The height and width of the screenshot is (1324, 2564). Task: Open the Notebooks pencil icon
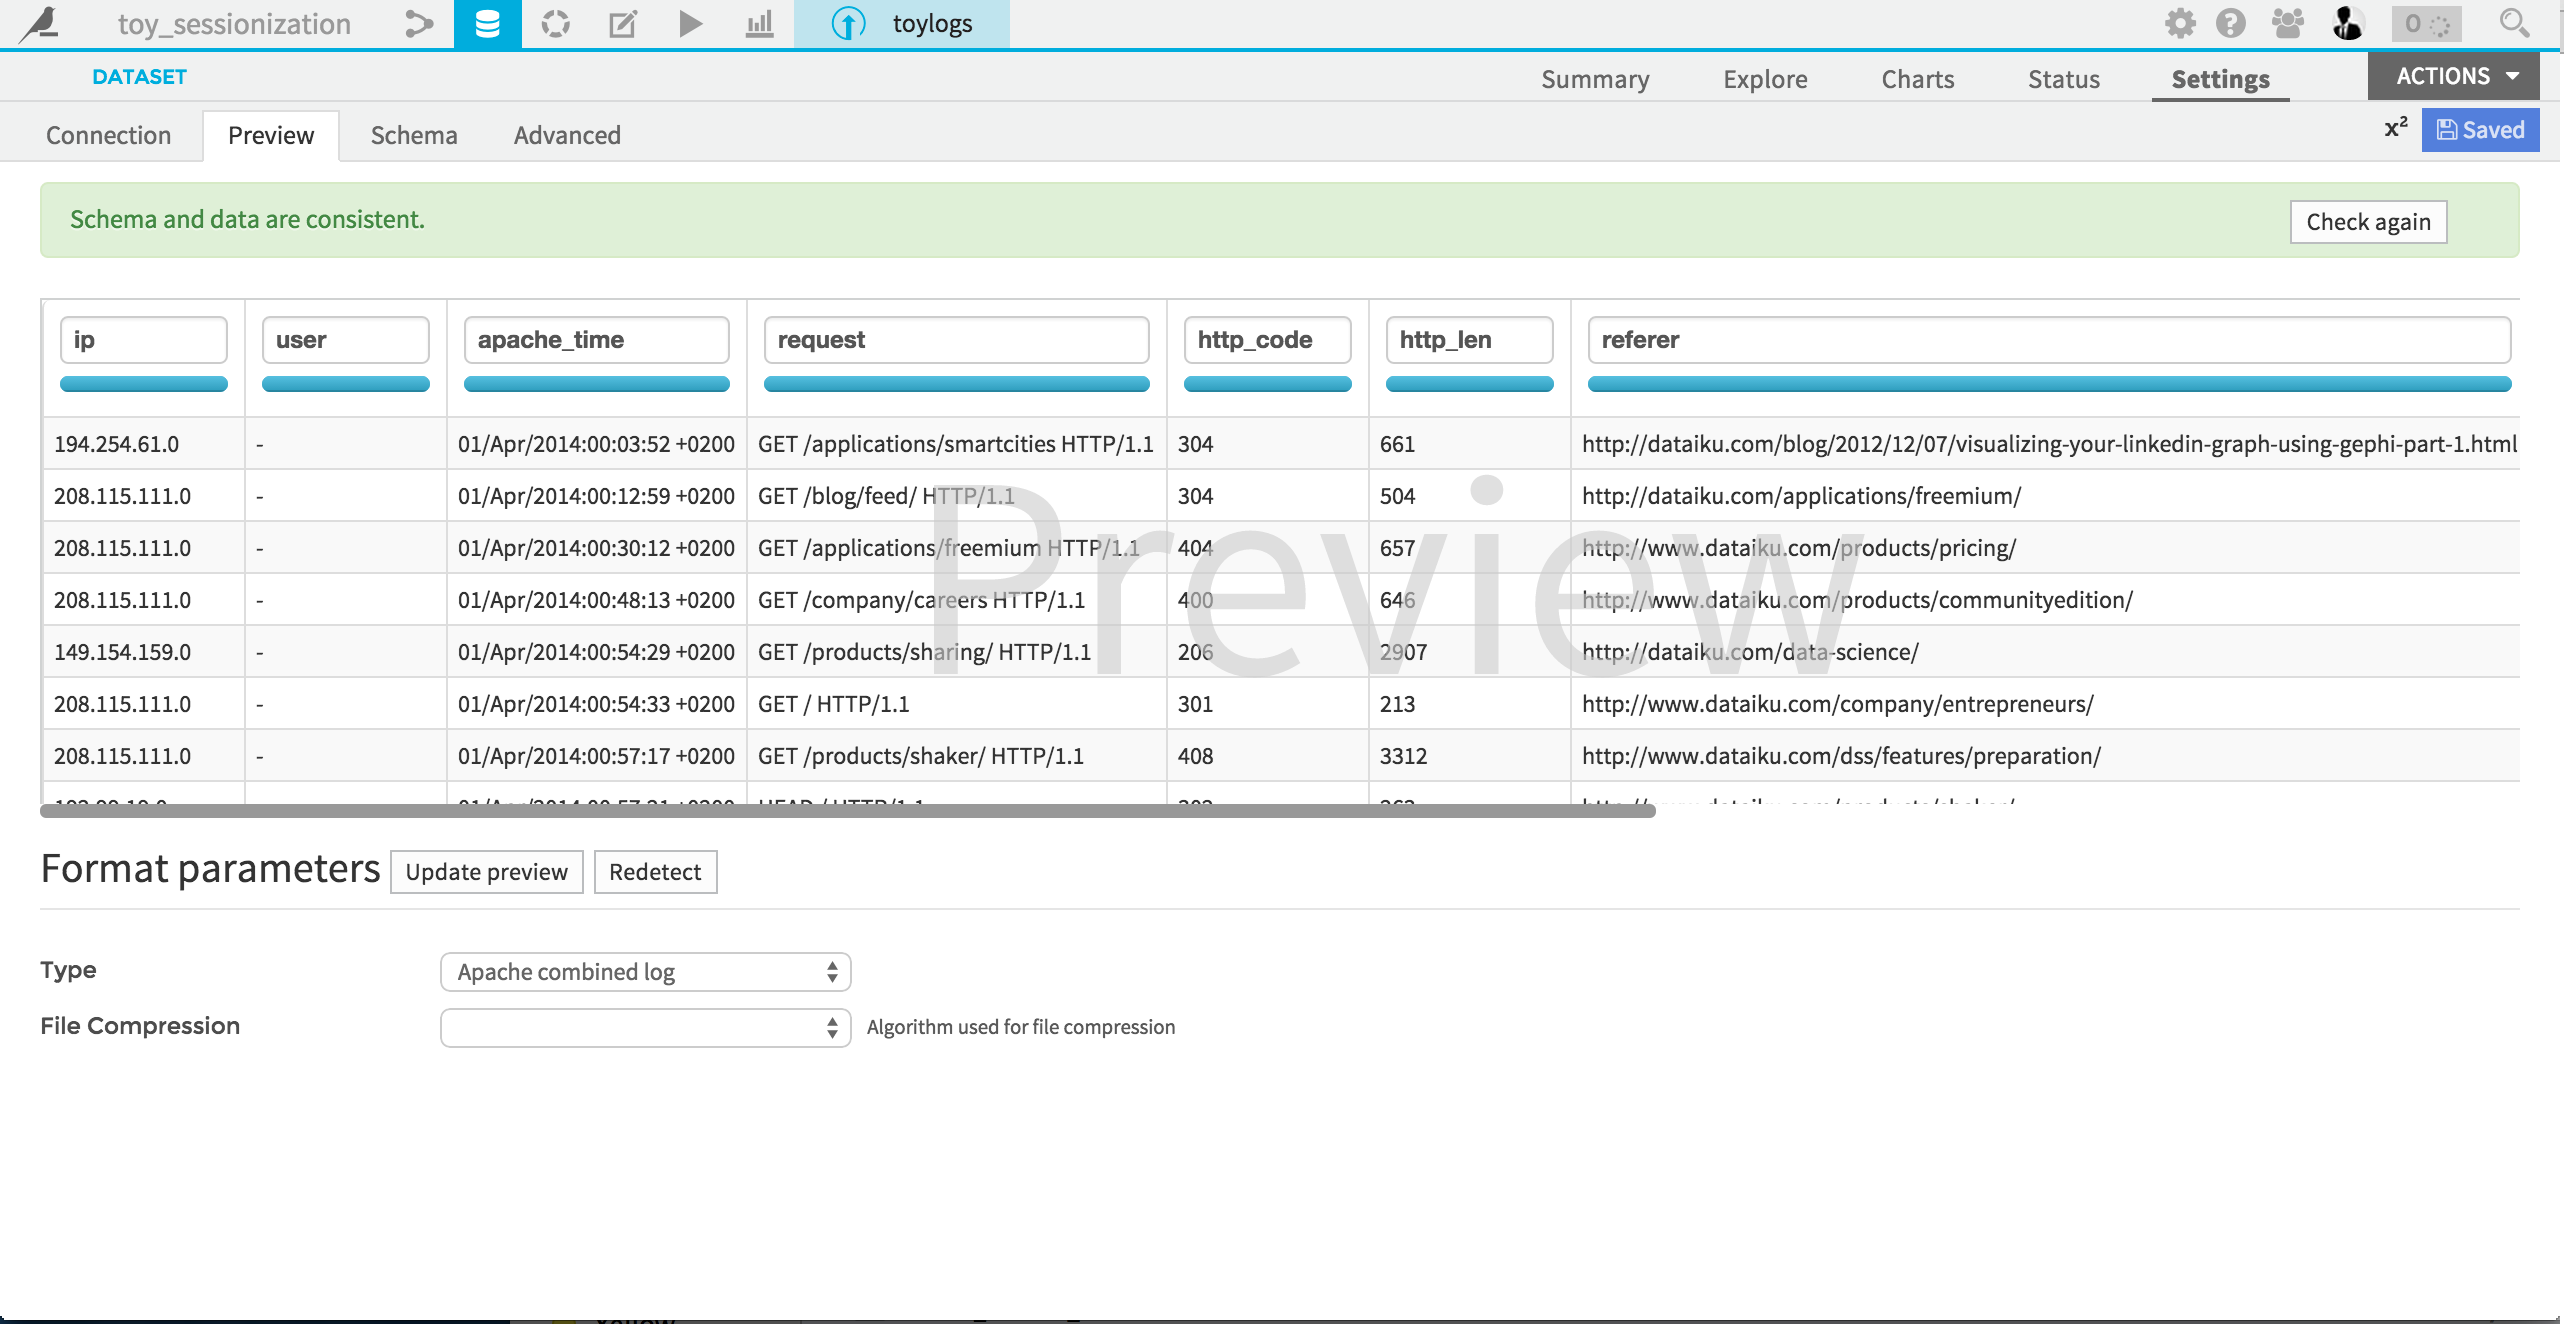622,23
